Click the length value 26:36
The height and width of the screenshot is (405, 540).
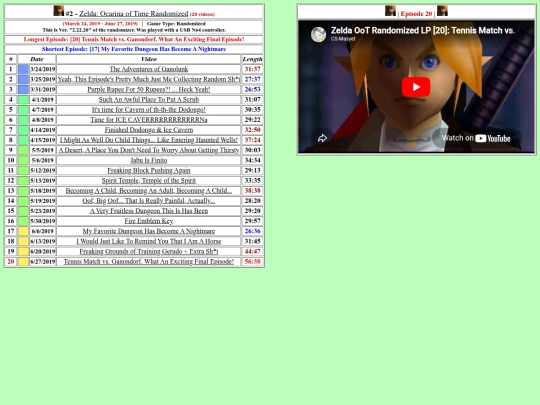click(252, 231)
